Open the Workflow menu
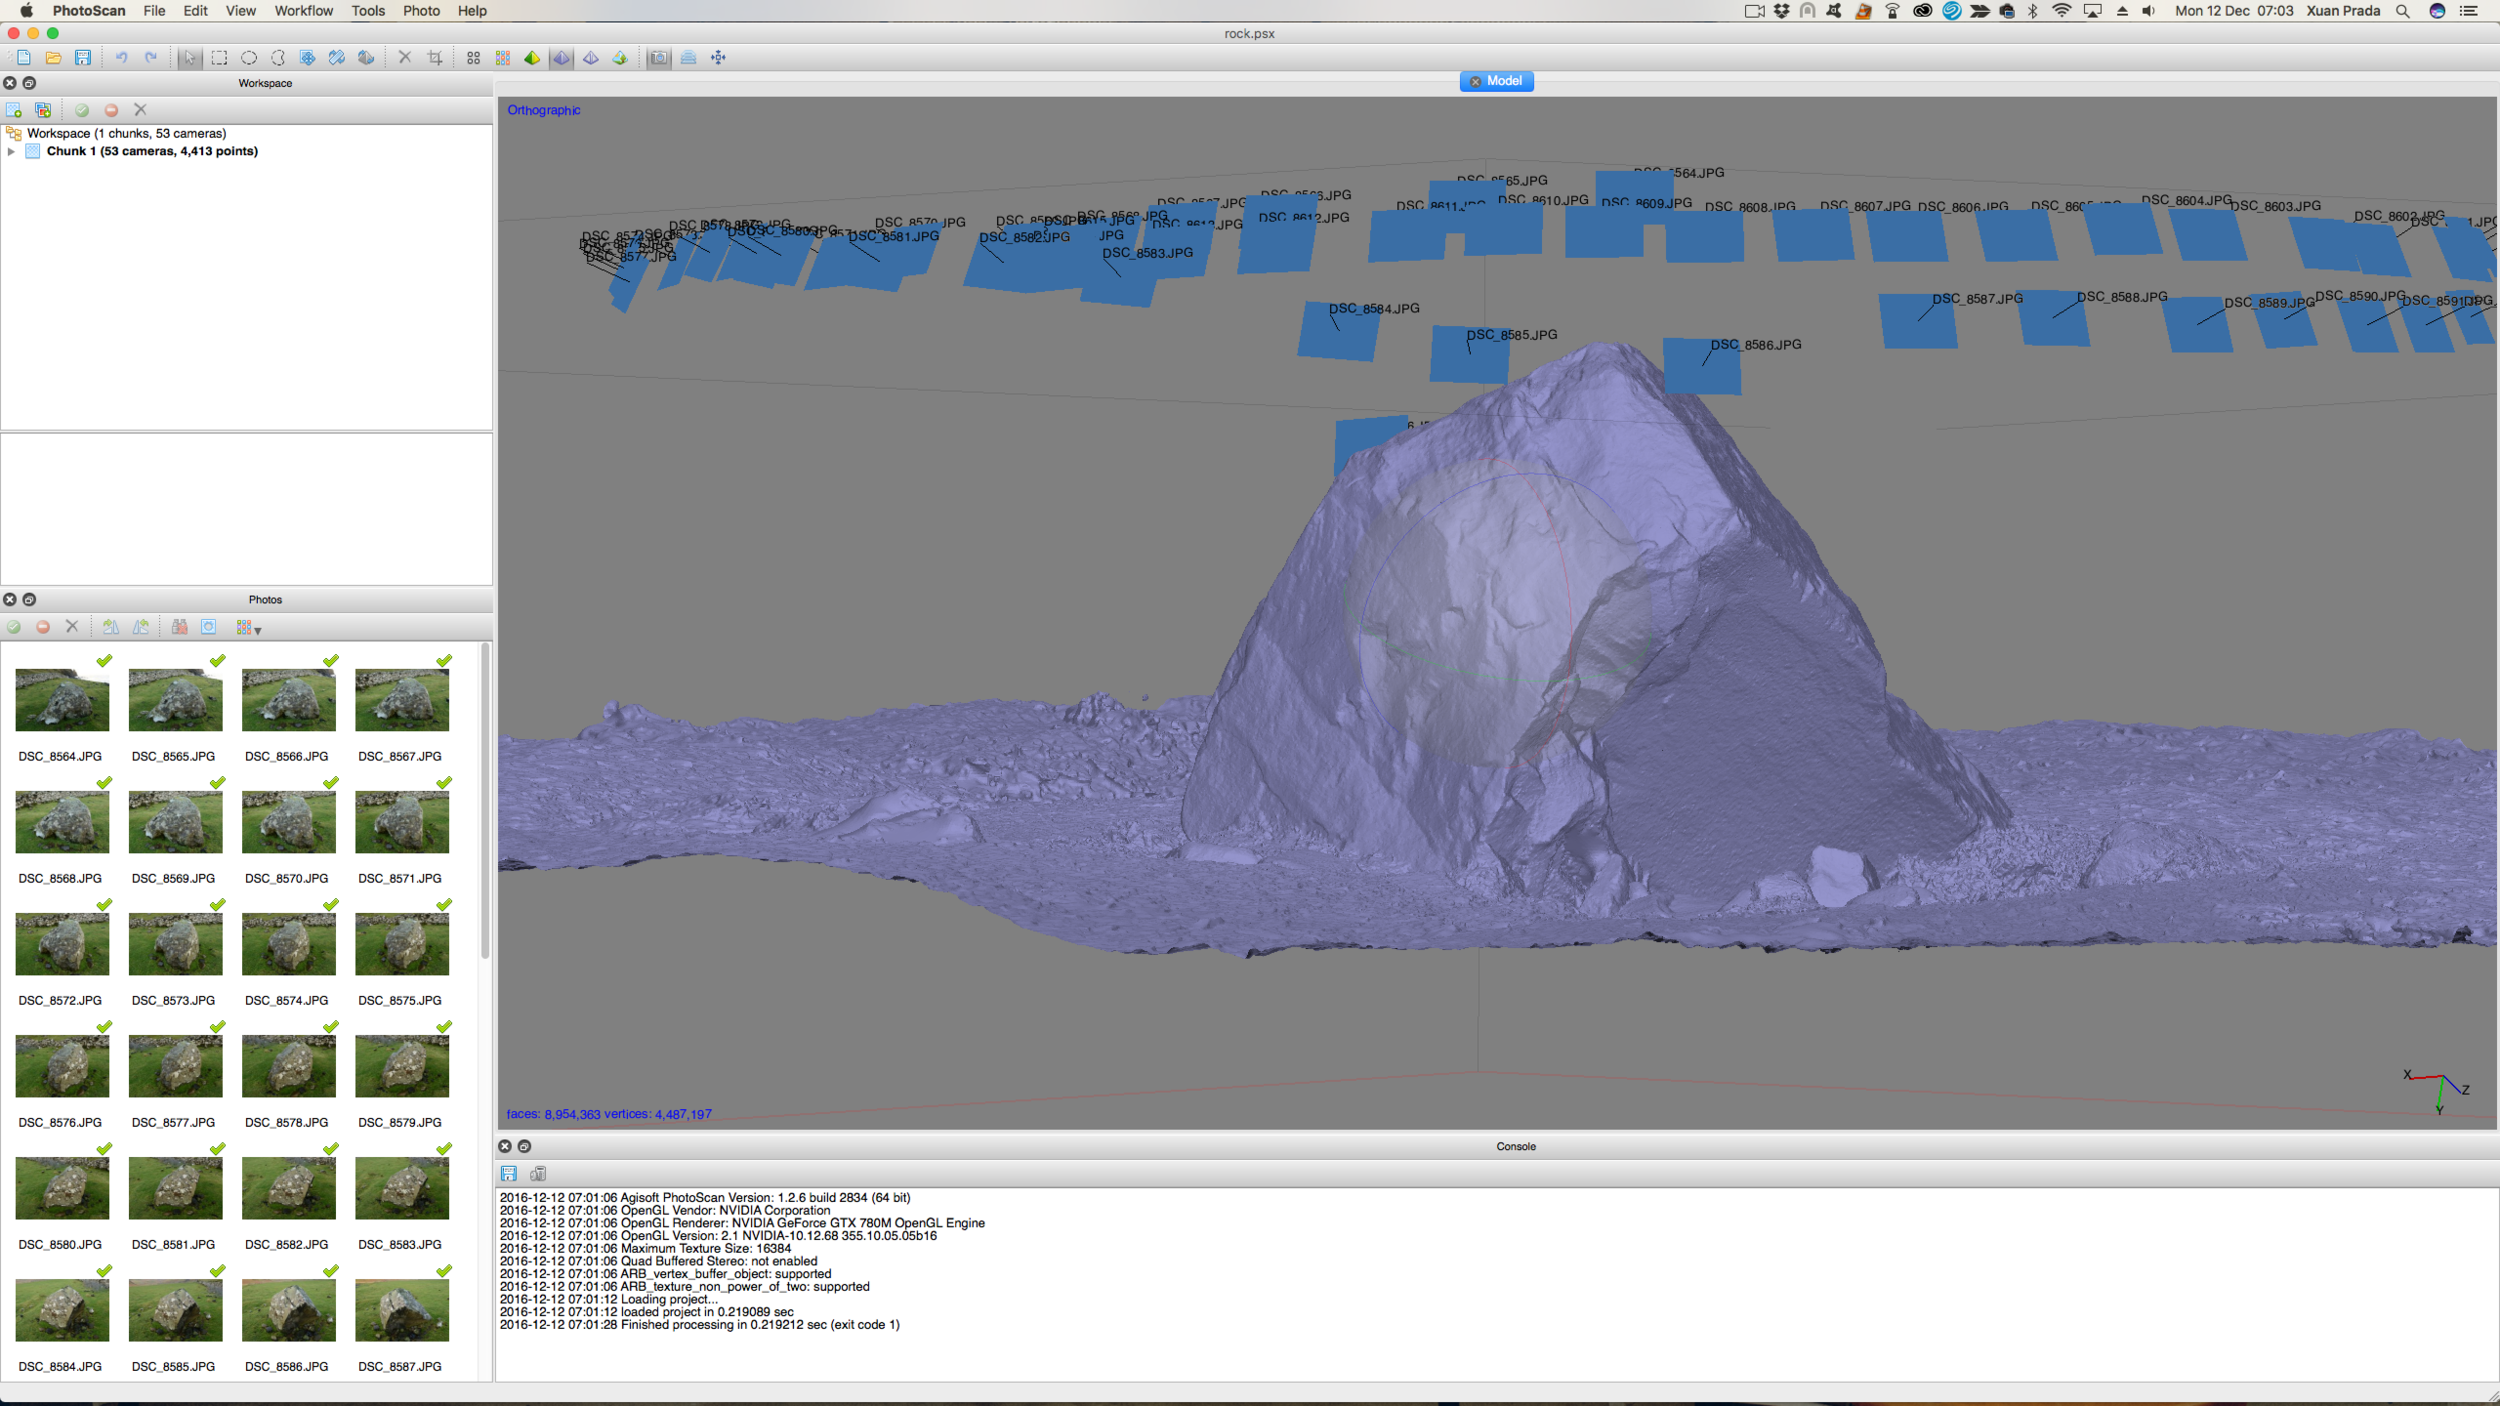Image resolution: width=2500 pixels, height=1406 pixels. [x=303, y=11]
